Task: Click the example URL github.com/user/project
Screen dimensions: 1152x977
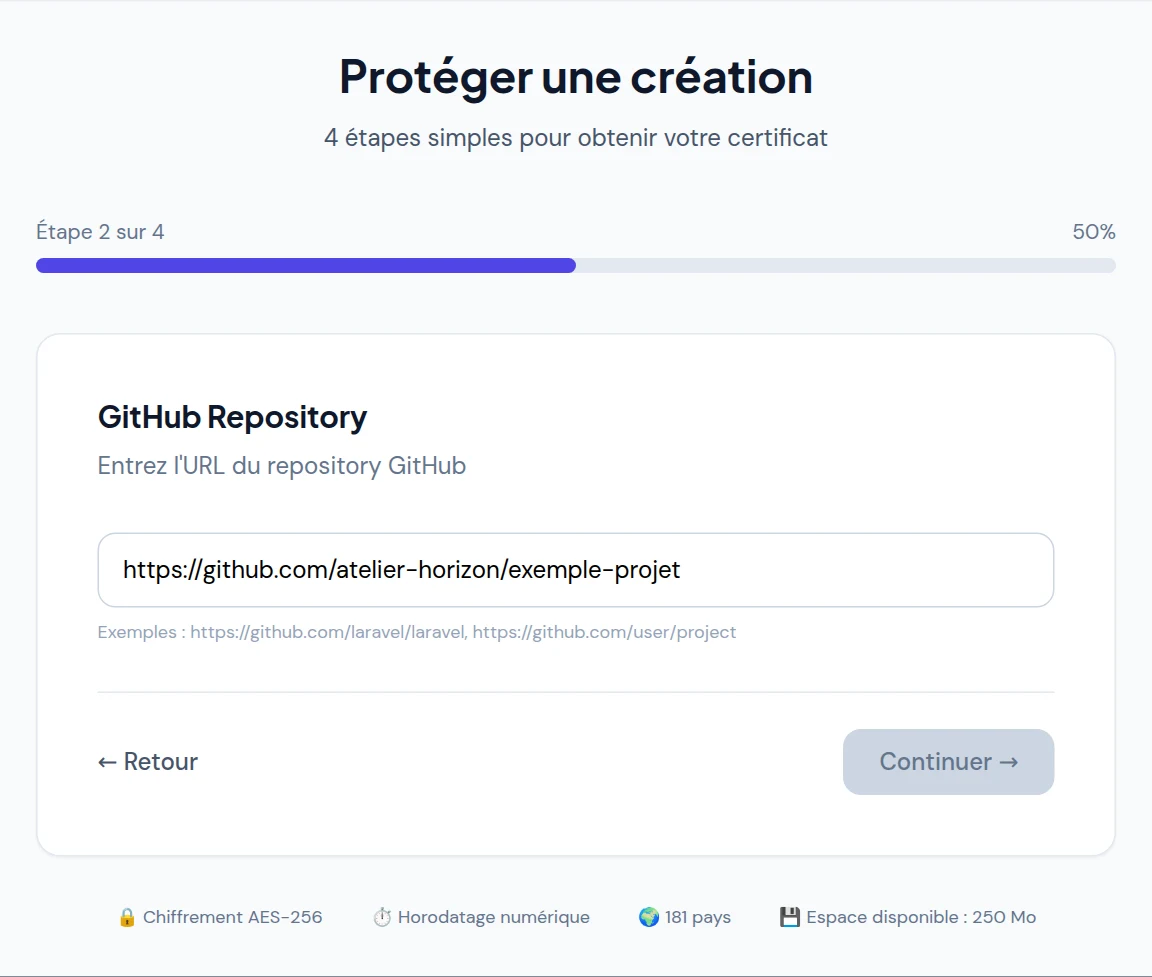Action: click(604, 632)
